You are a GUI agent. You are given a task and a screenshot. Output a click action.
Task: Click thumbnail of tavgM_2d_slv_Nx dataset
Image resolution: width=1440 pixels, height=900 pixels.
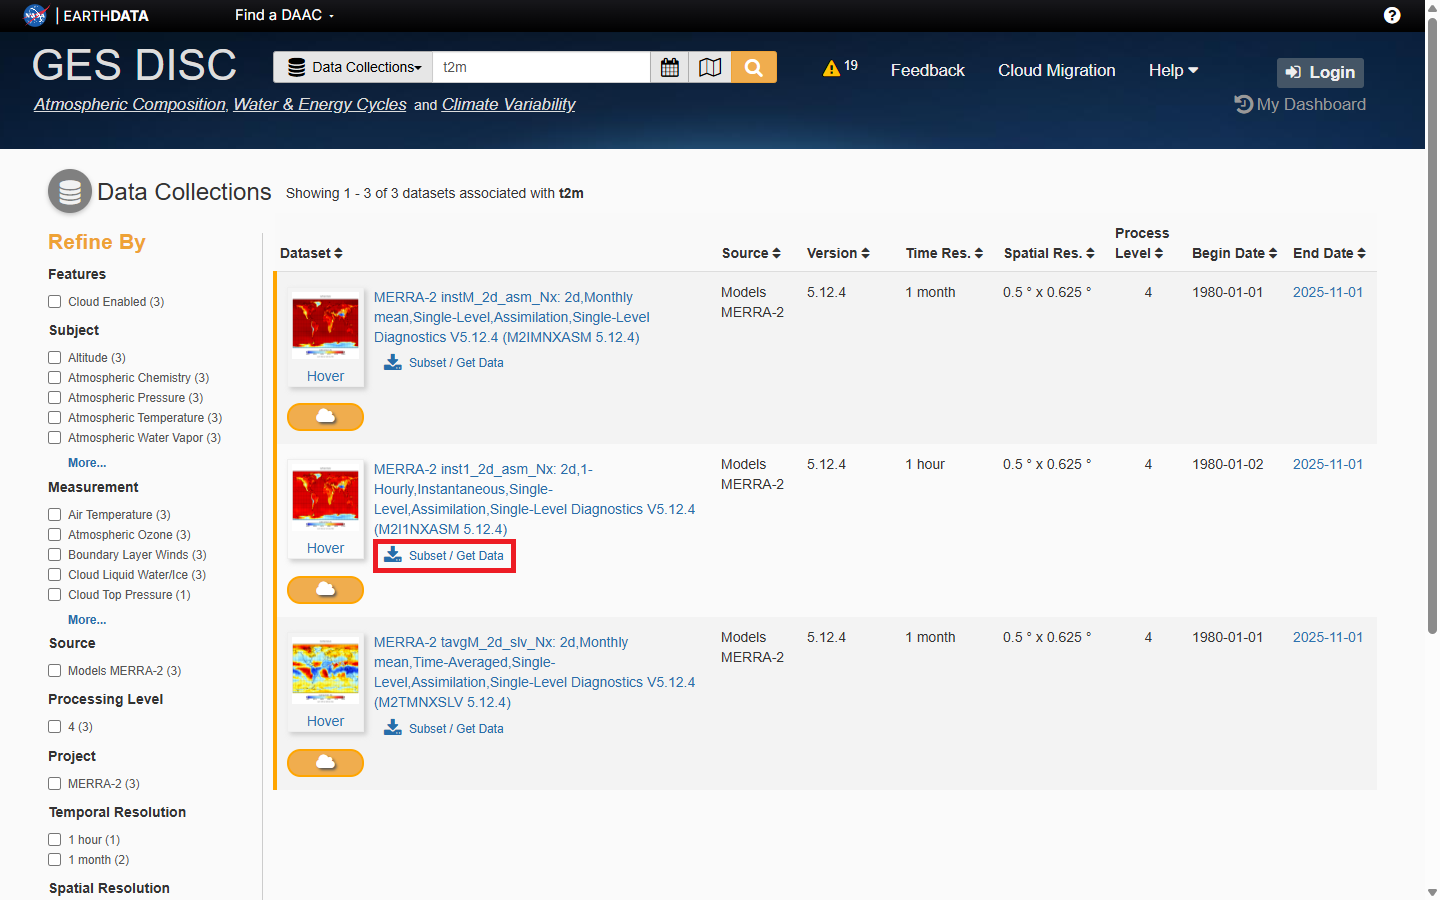point(325,671)
